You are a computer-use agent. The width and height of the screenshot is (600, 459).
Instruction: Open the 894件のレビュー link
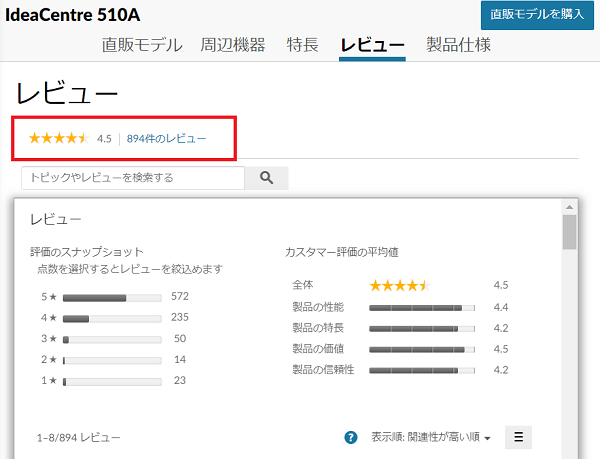(x=166, y=138)
